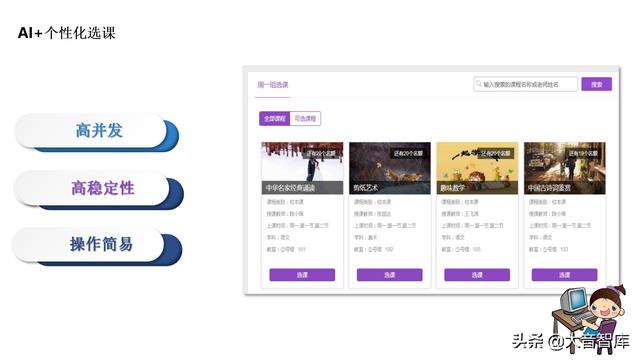This screenshot has height=360, width=640.
Task: Click remaining-seats badge on 中华名家经典诵读 card
Action: click(321, 153)
